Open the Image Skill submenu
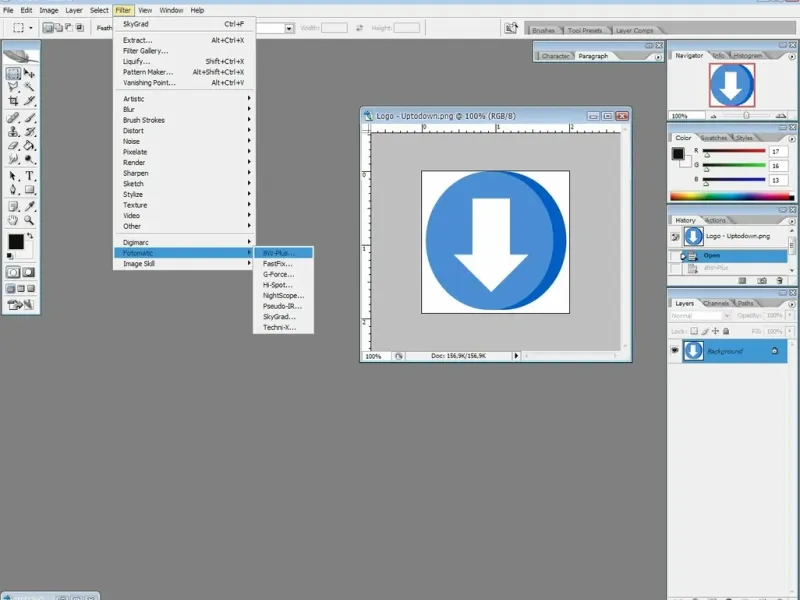Screen dimensions: 800x600 (x=184, y=264)
